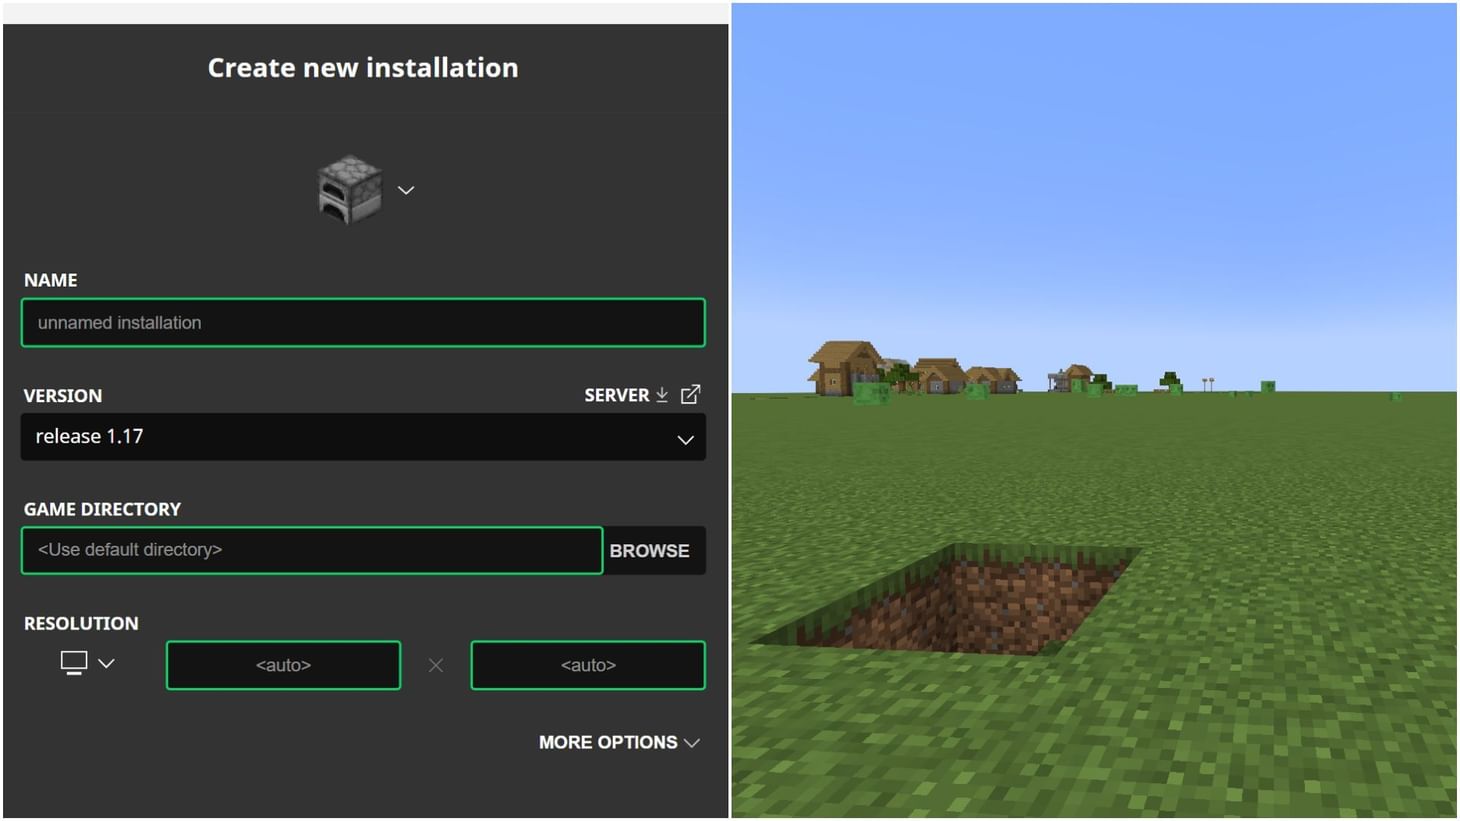Click the Use default directory field
This screenshot has width=1460, height=821.
[311, 550]
